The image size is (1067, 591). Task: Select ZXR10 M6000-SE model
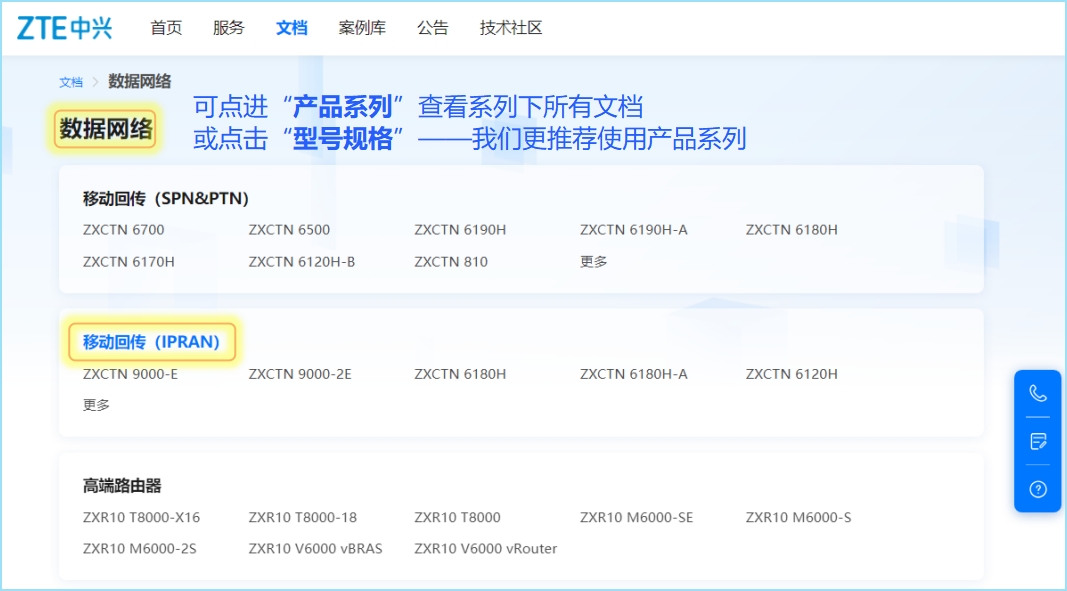pyautogui.click(x=636, y=517)
